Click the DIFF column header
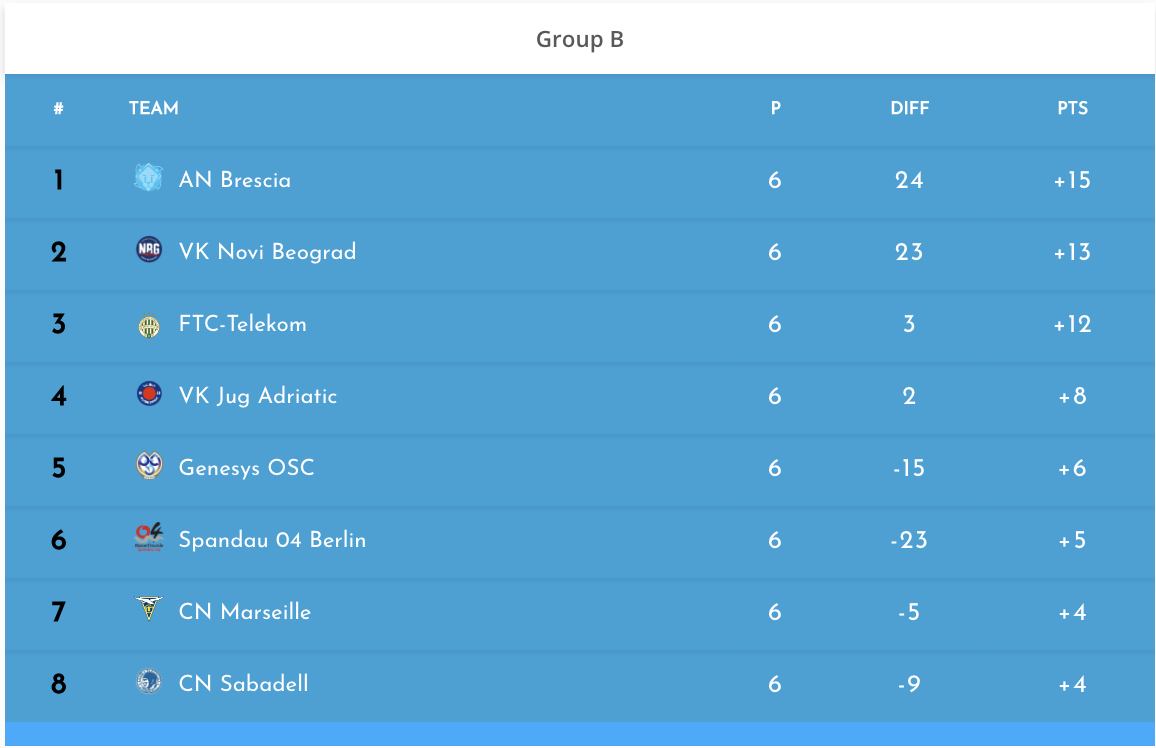 click(x=909, y=108)
